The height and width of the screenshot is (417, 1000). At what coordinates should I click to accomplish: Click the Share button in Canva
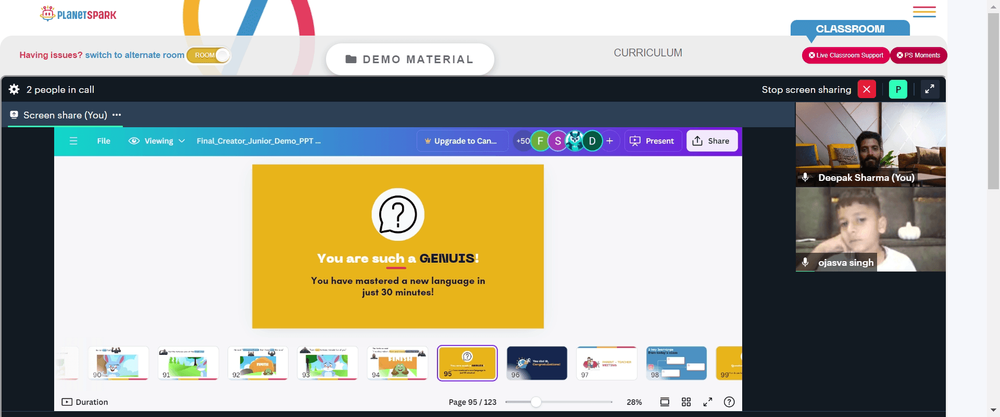click(x=712, y=141)
